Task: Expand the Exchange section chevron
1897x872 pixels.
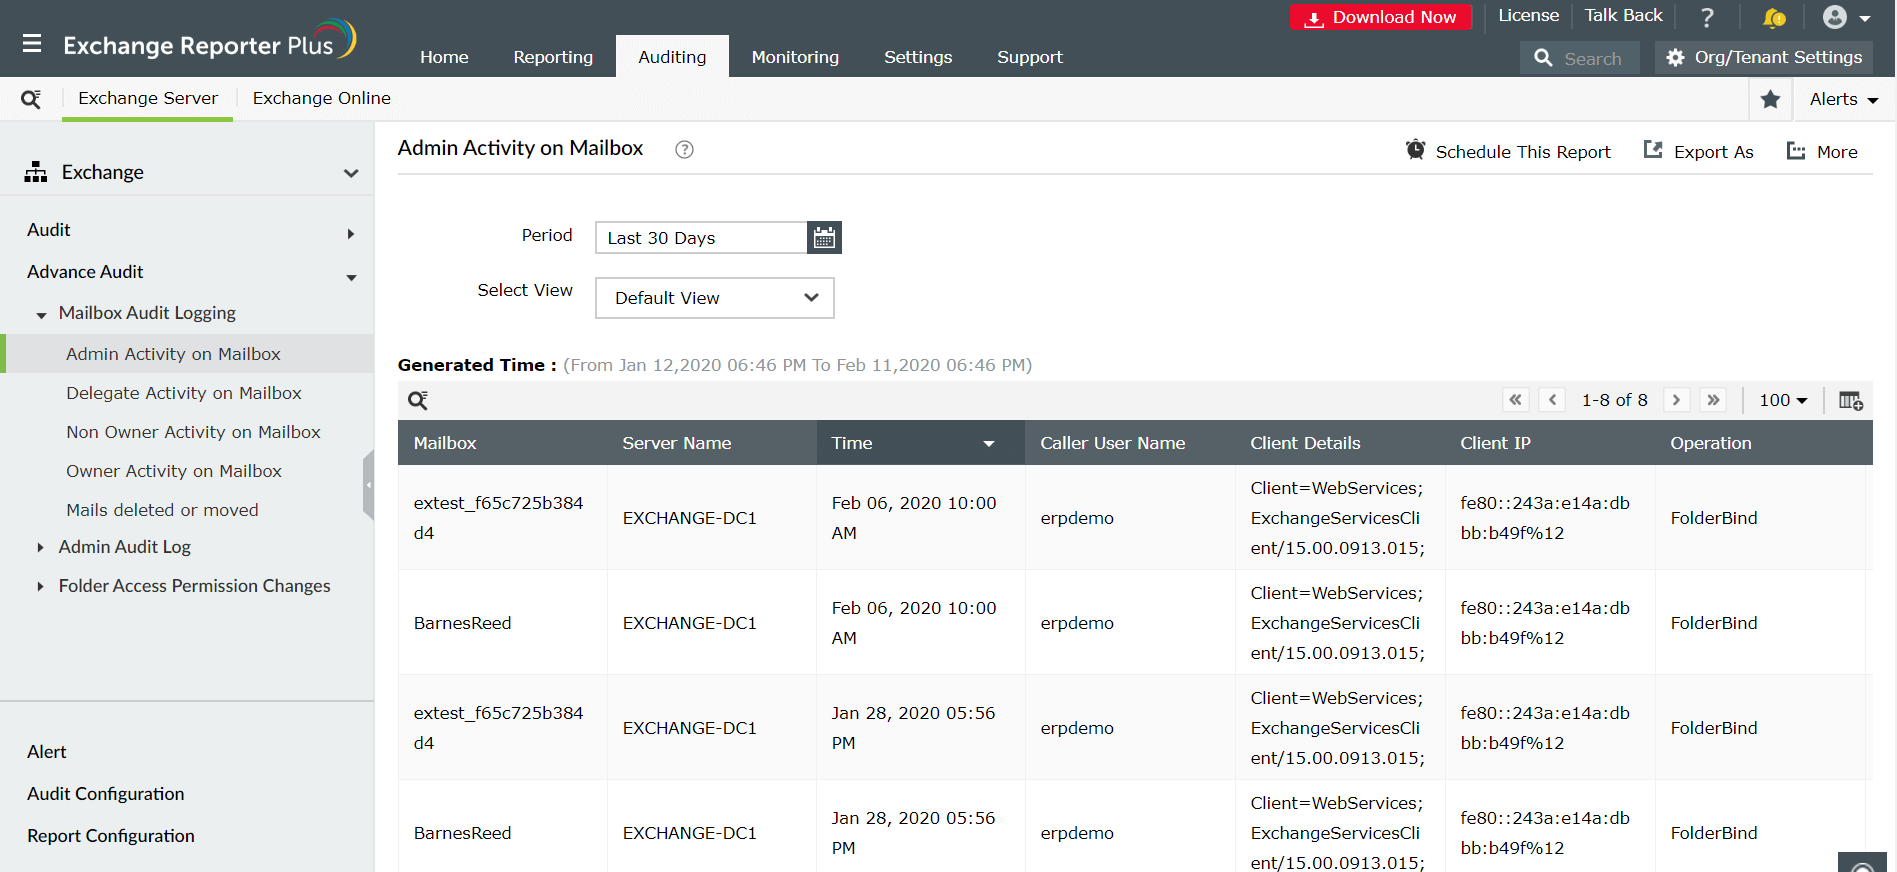Action: point(351,173)
